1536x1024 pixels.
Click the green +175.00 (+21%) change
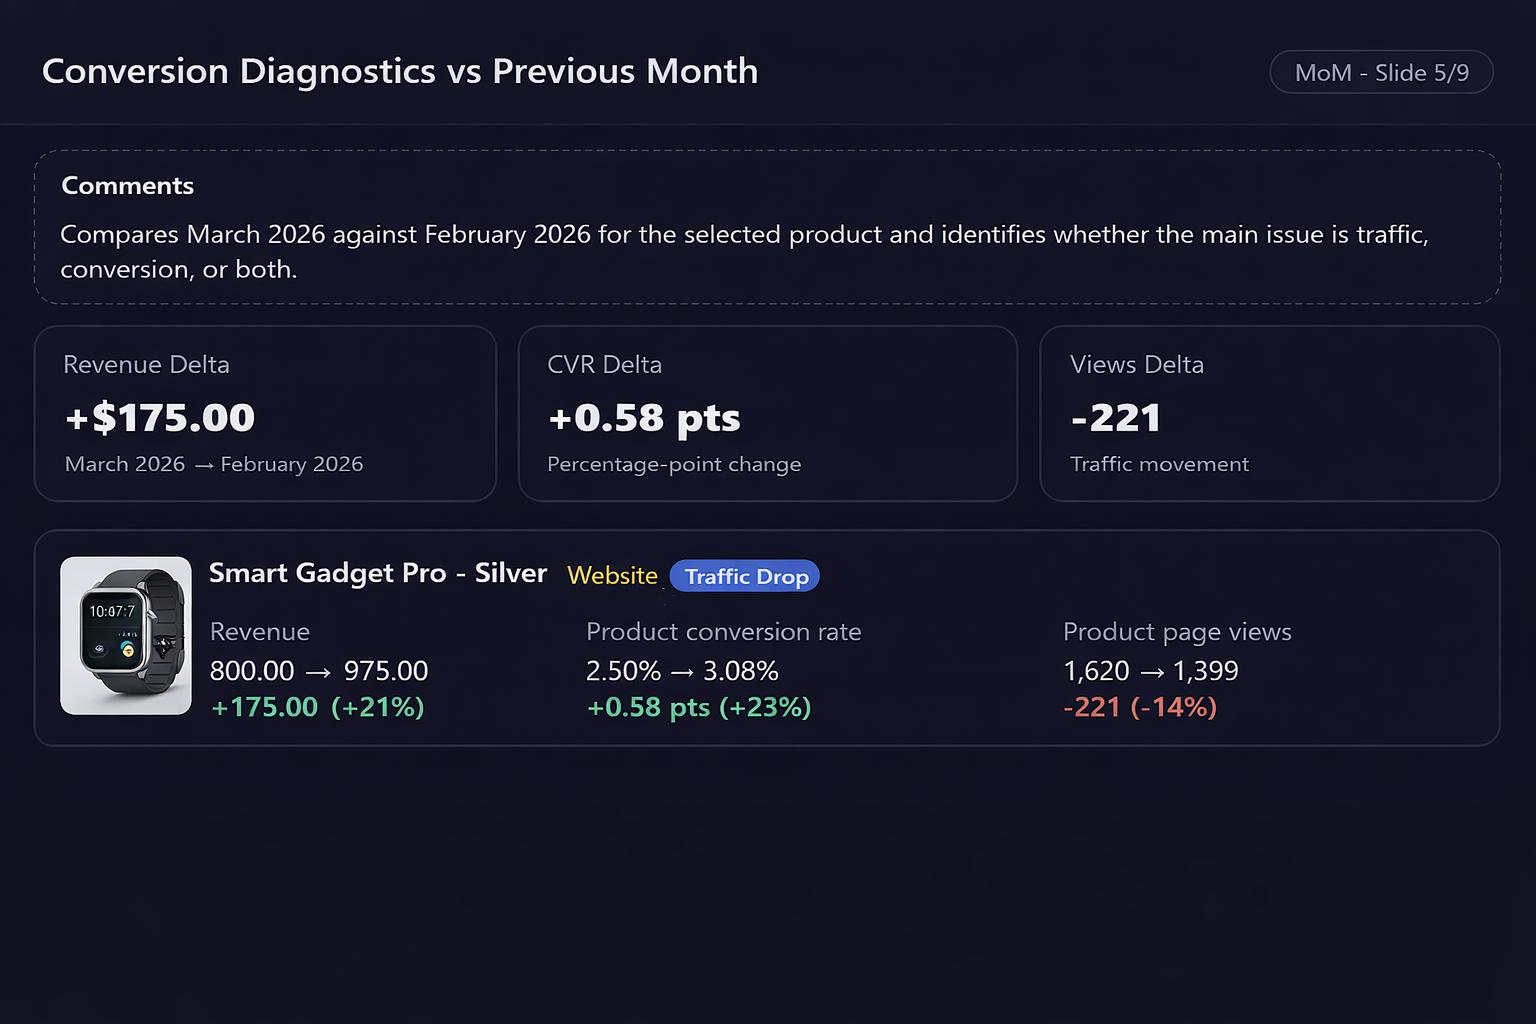click(x=318, y=707)
